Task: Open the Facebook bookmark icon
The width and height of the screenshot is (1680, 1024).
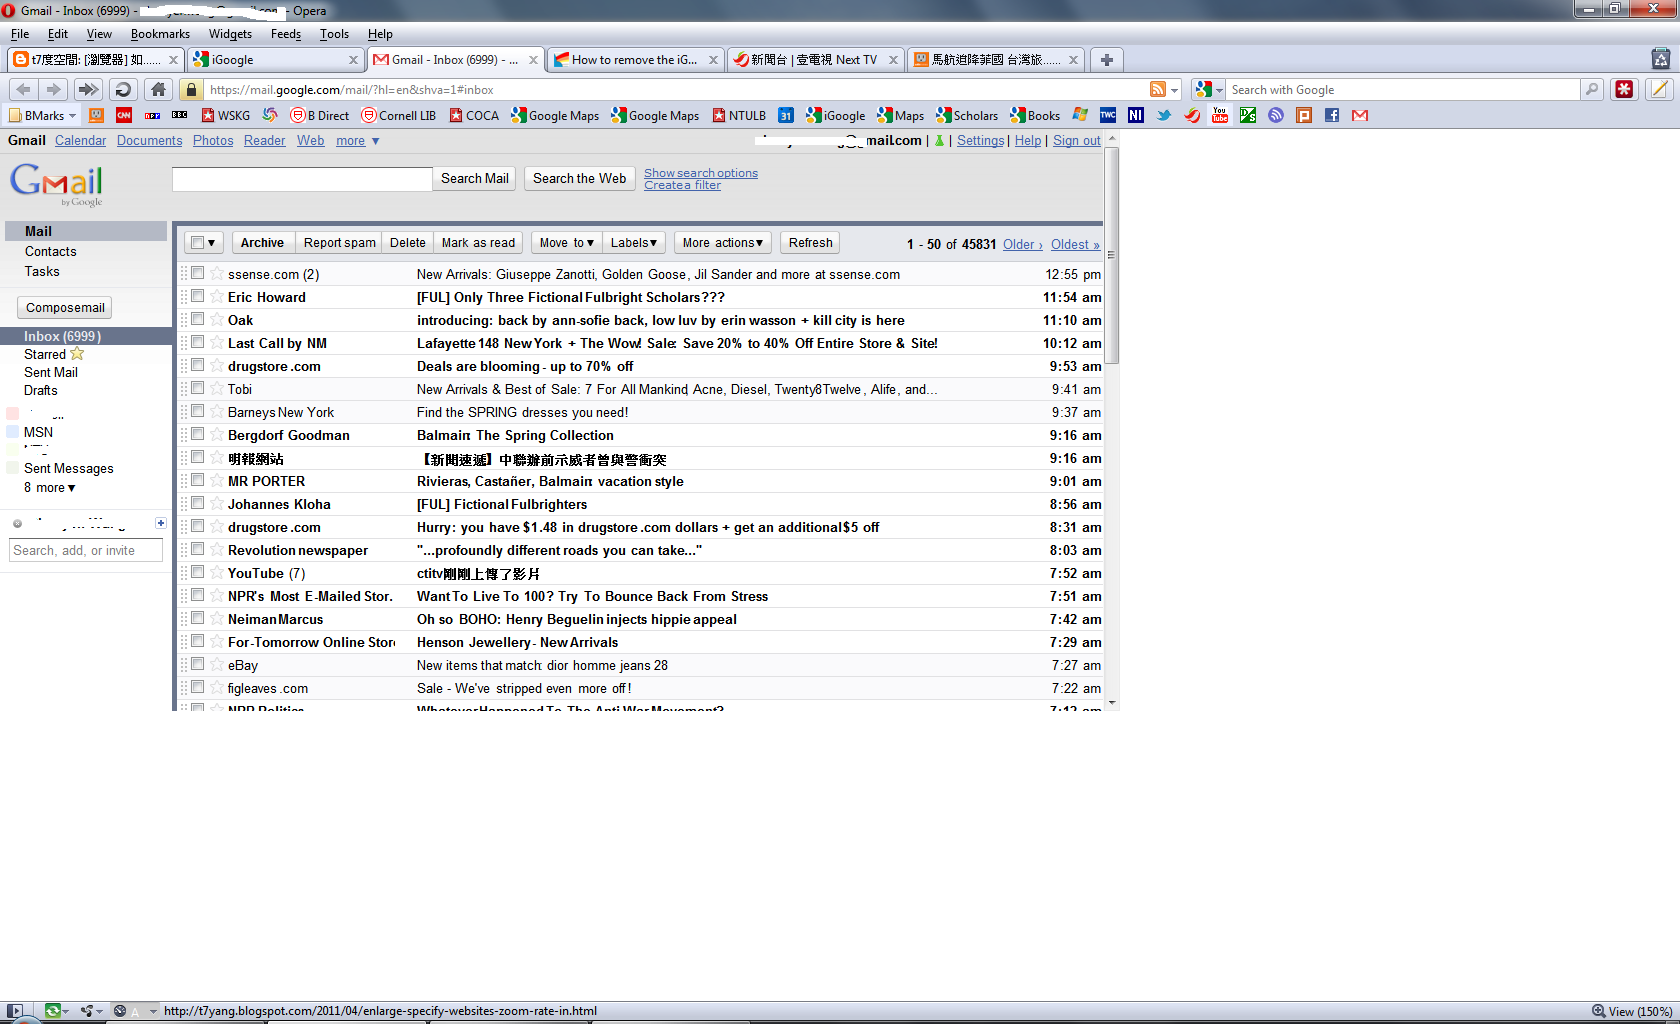Action: [1332, 115]
